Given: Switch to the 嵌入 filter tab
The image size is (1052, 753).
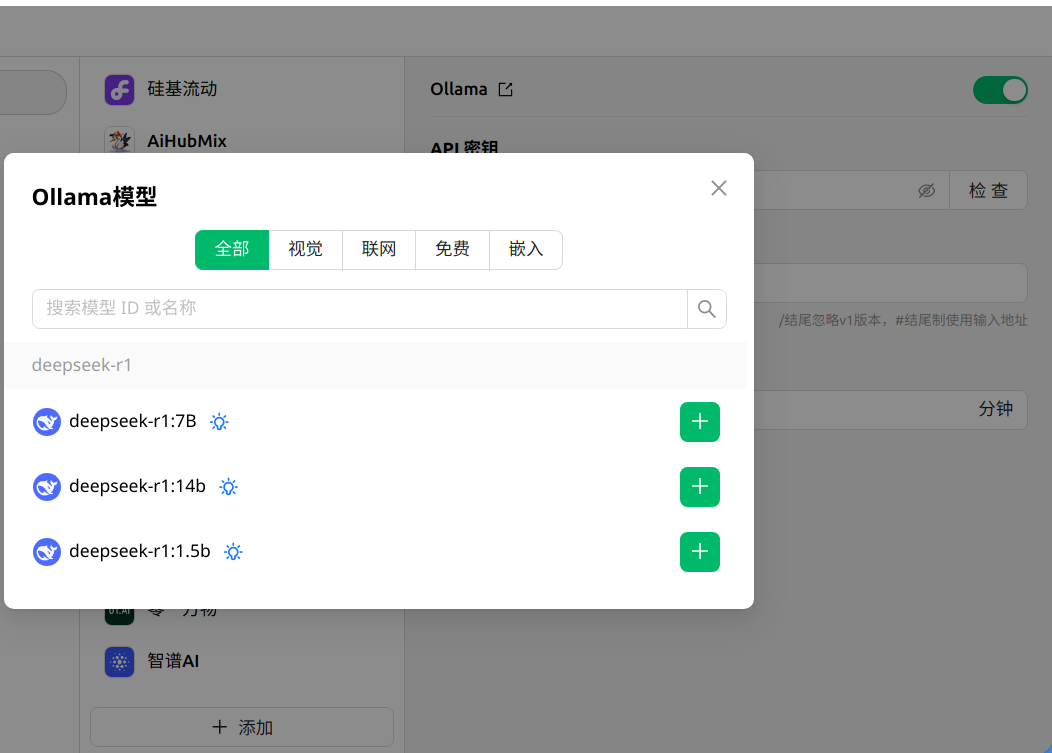Looking at the screenshot, I should [x=526, y=250].
